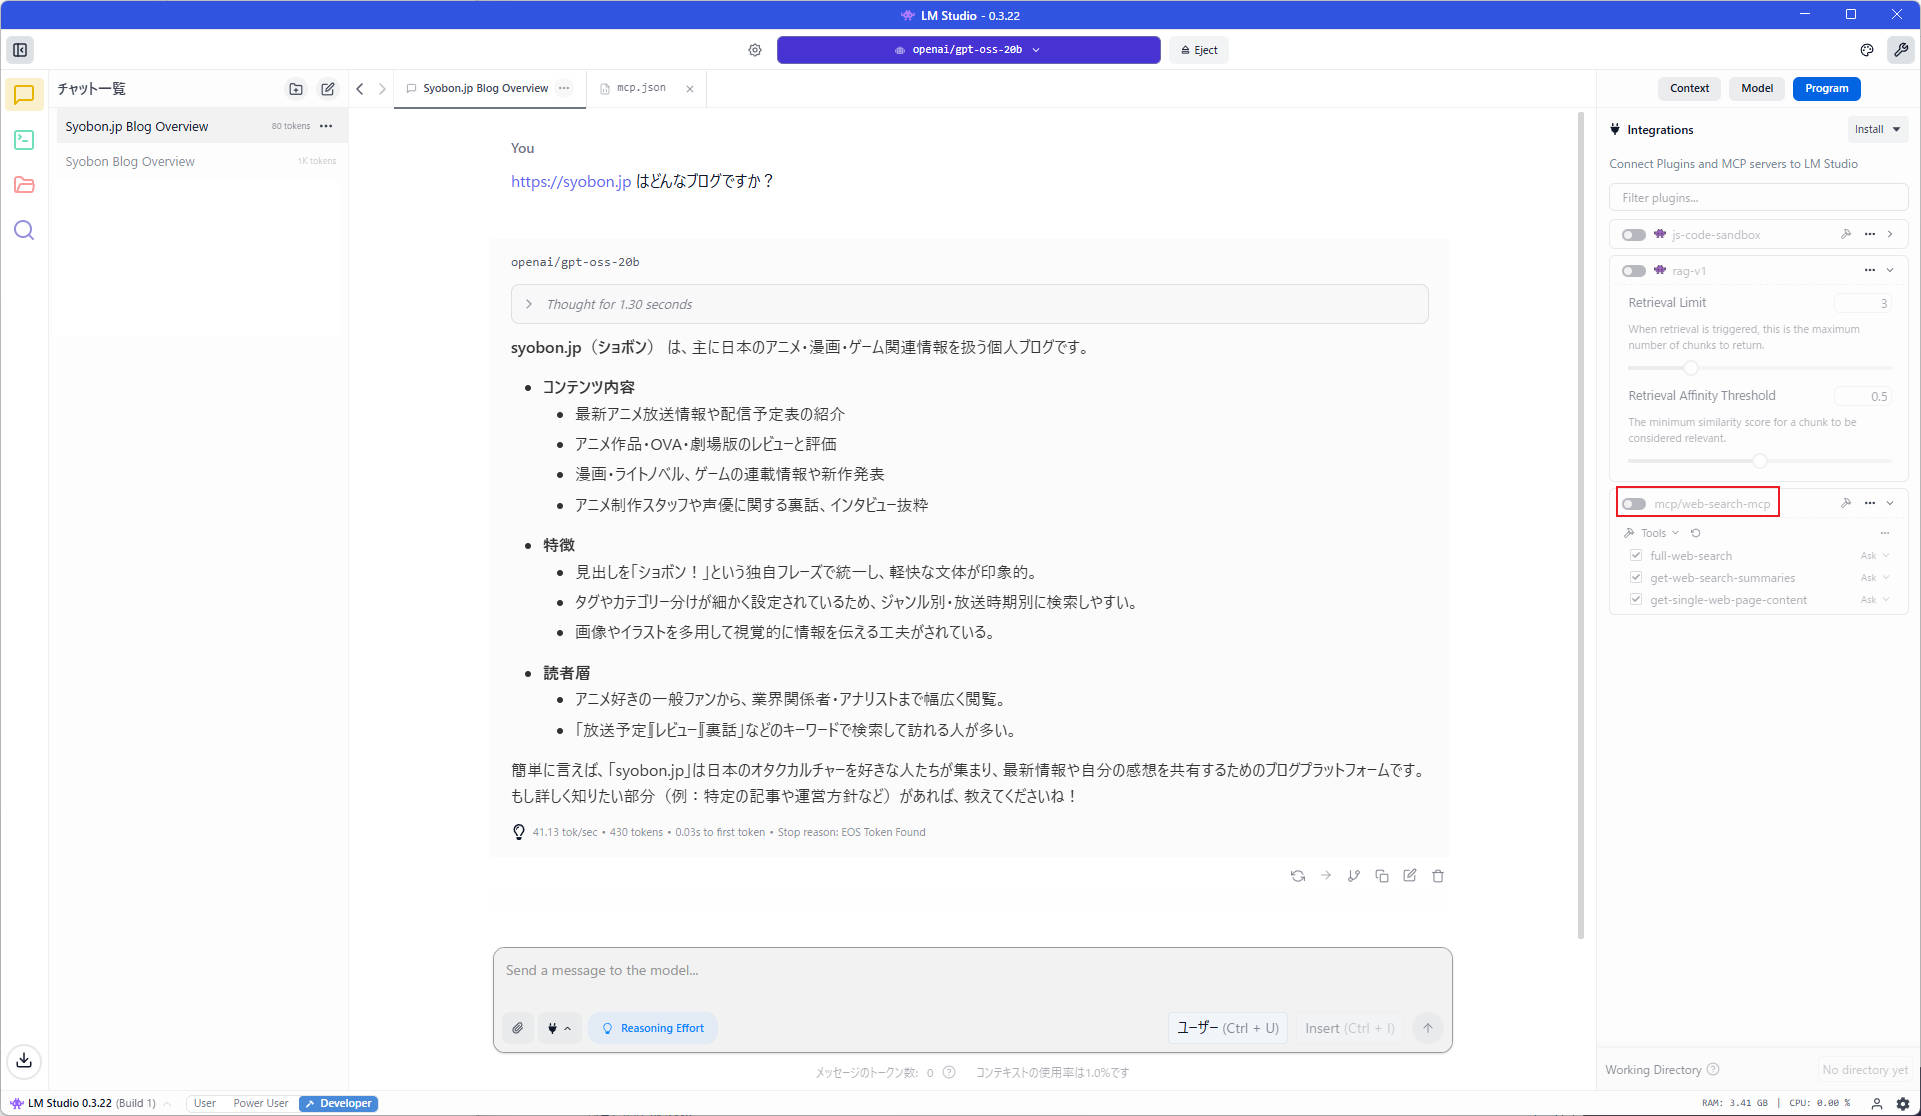Switch to the Syobon.jp Blog Overview tab
Image resolution: width=1921 pixels, height=1116 pixels.
485,89
